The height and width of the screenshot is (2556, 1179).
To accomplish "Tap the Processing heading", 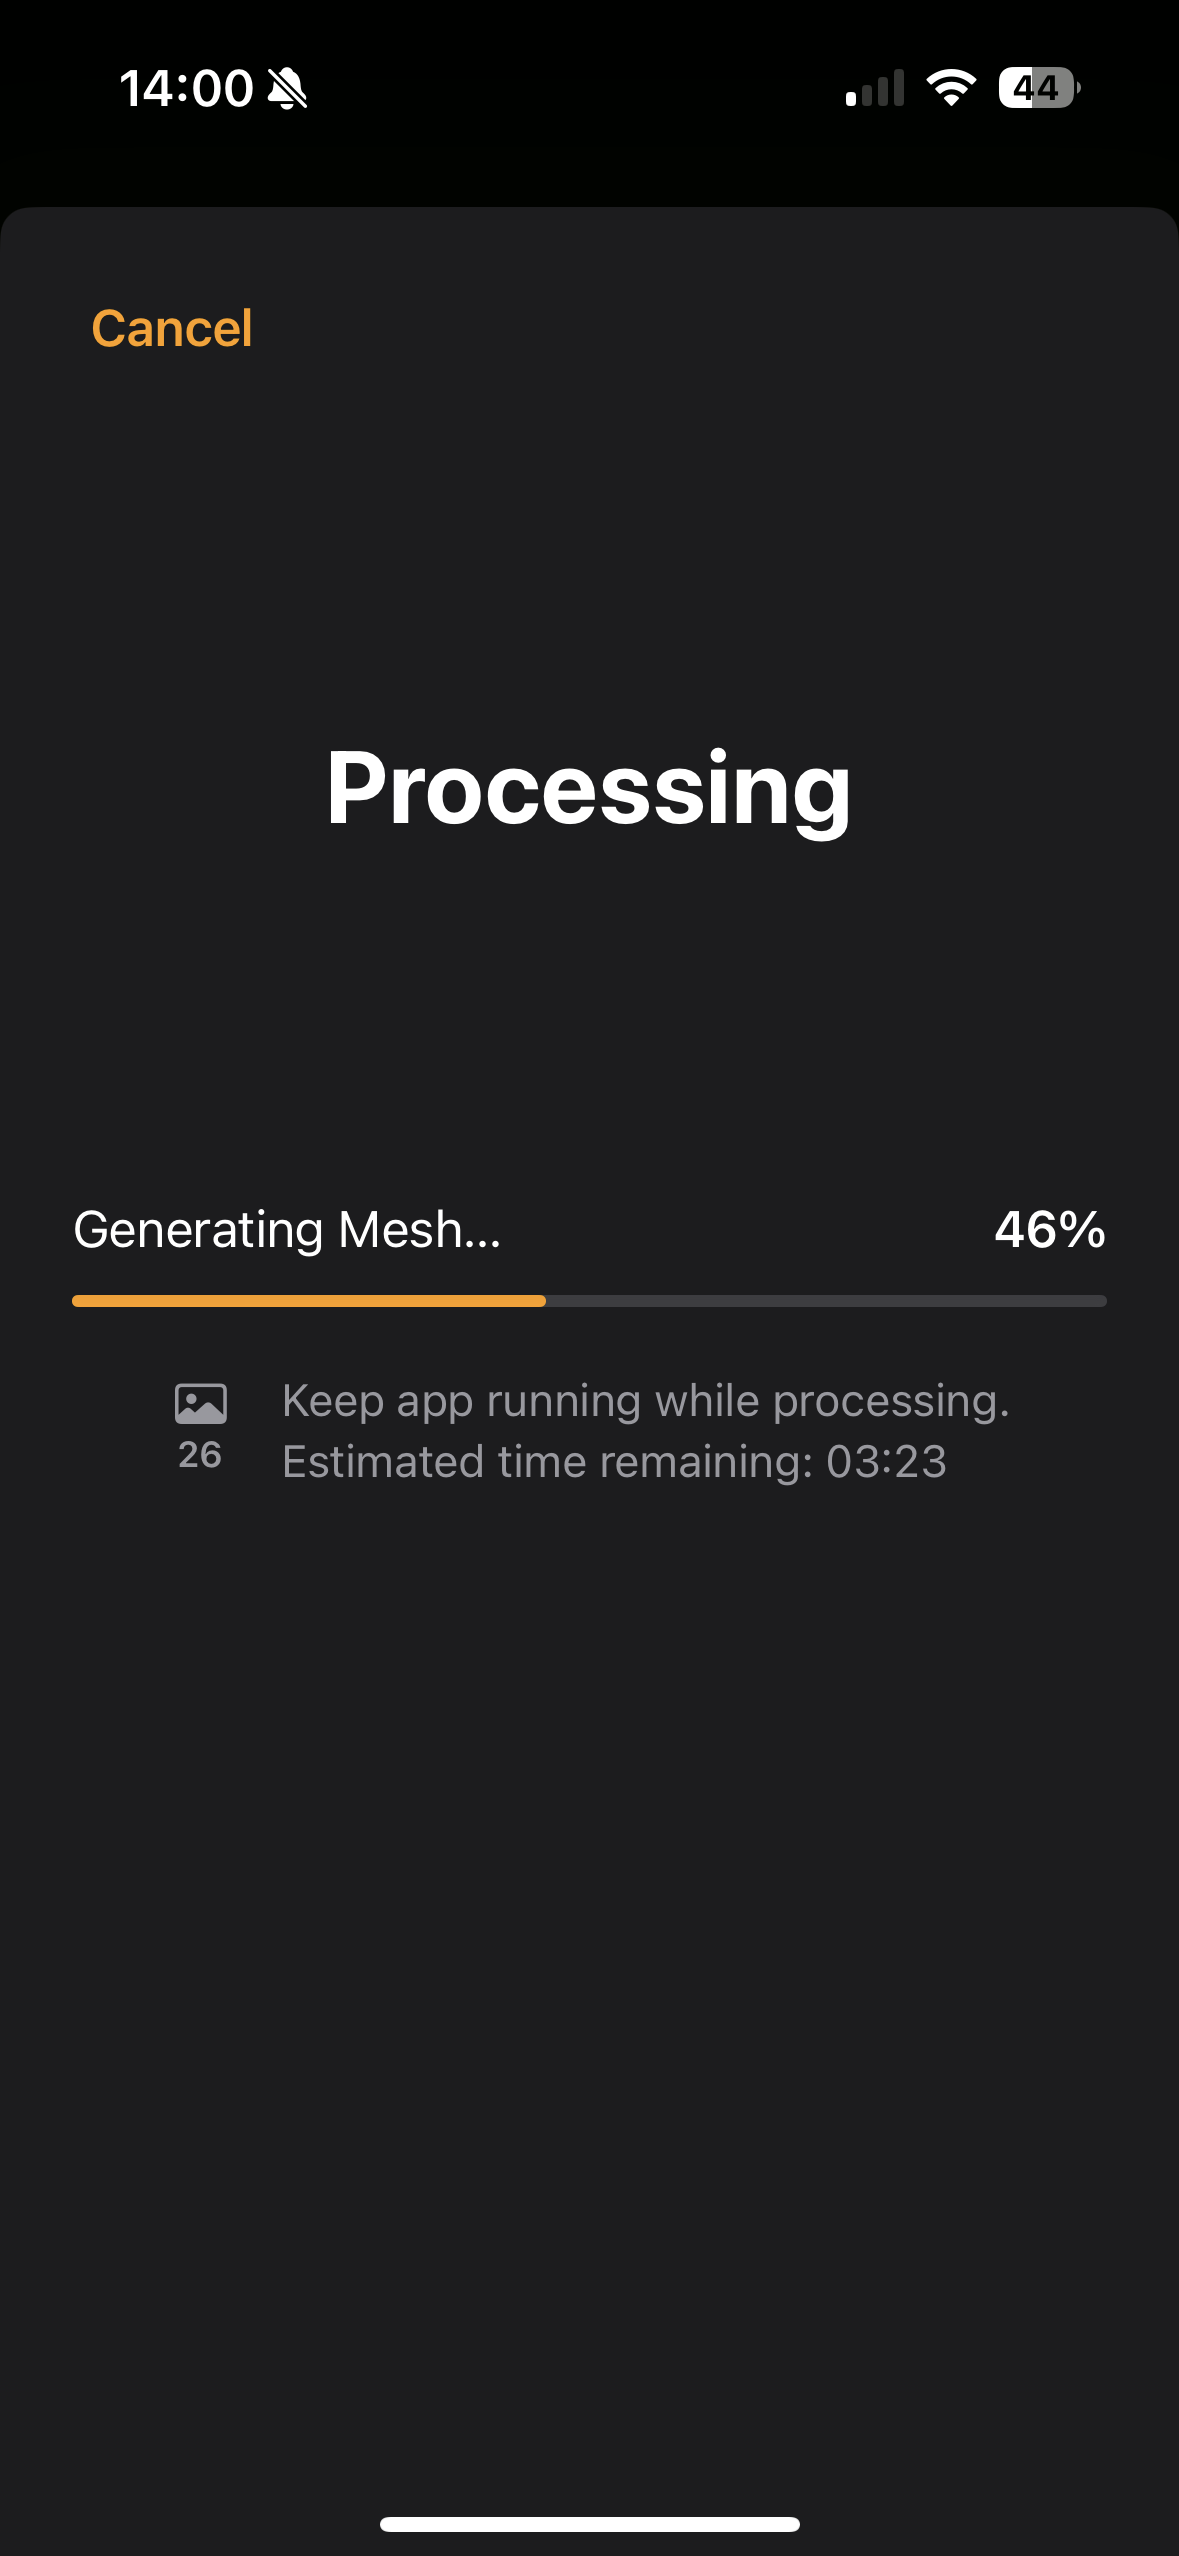I will [588, 789].
